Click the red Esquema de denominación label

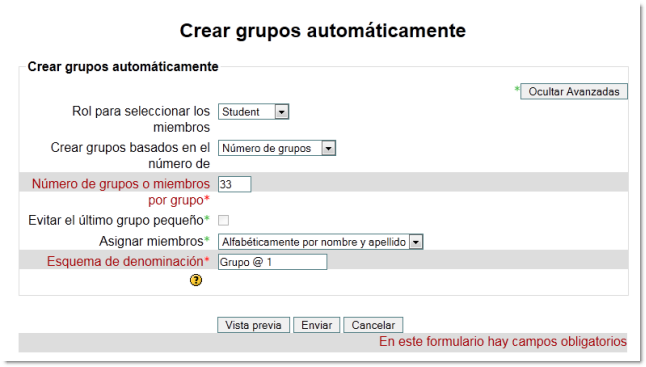click(125, 261)
